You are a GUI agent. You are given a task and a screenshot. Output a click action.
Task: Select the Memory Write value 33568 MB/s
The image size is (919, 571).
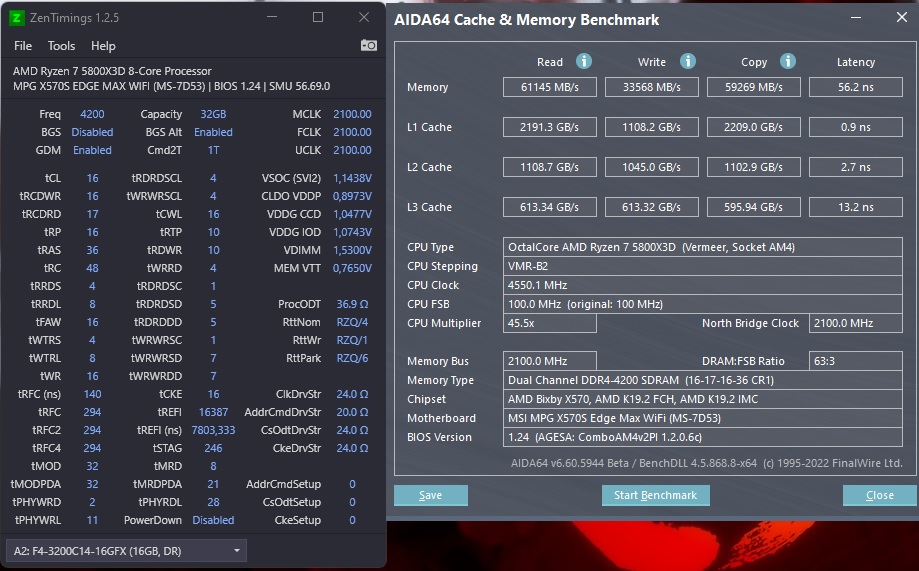652,87
